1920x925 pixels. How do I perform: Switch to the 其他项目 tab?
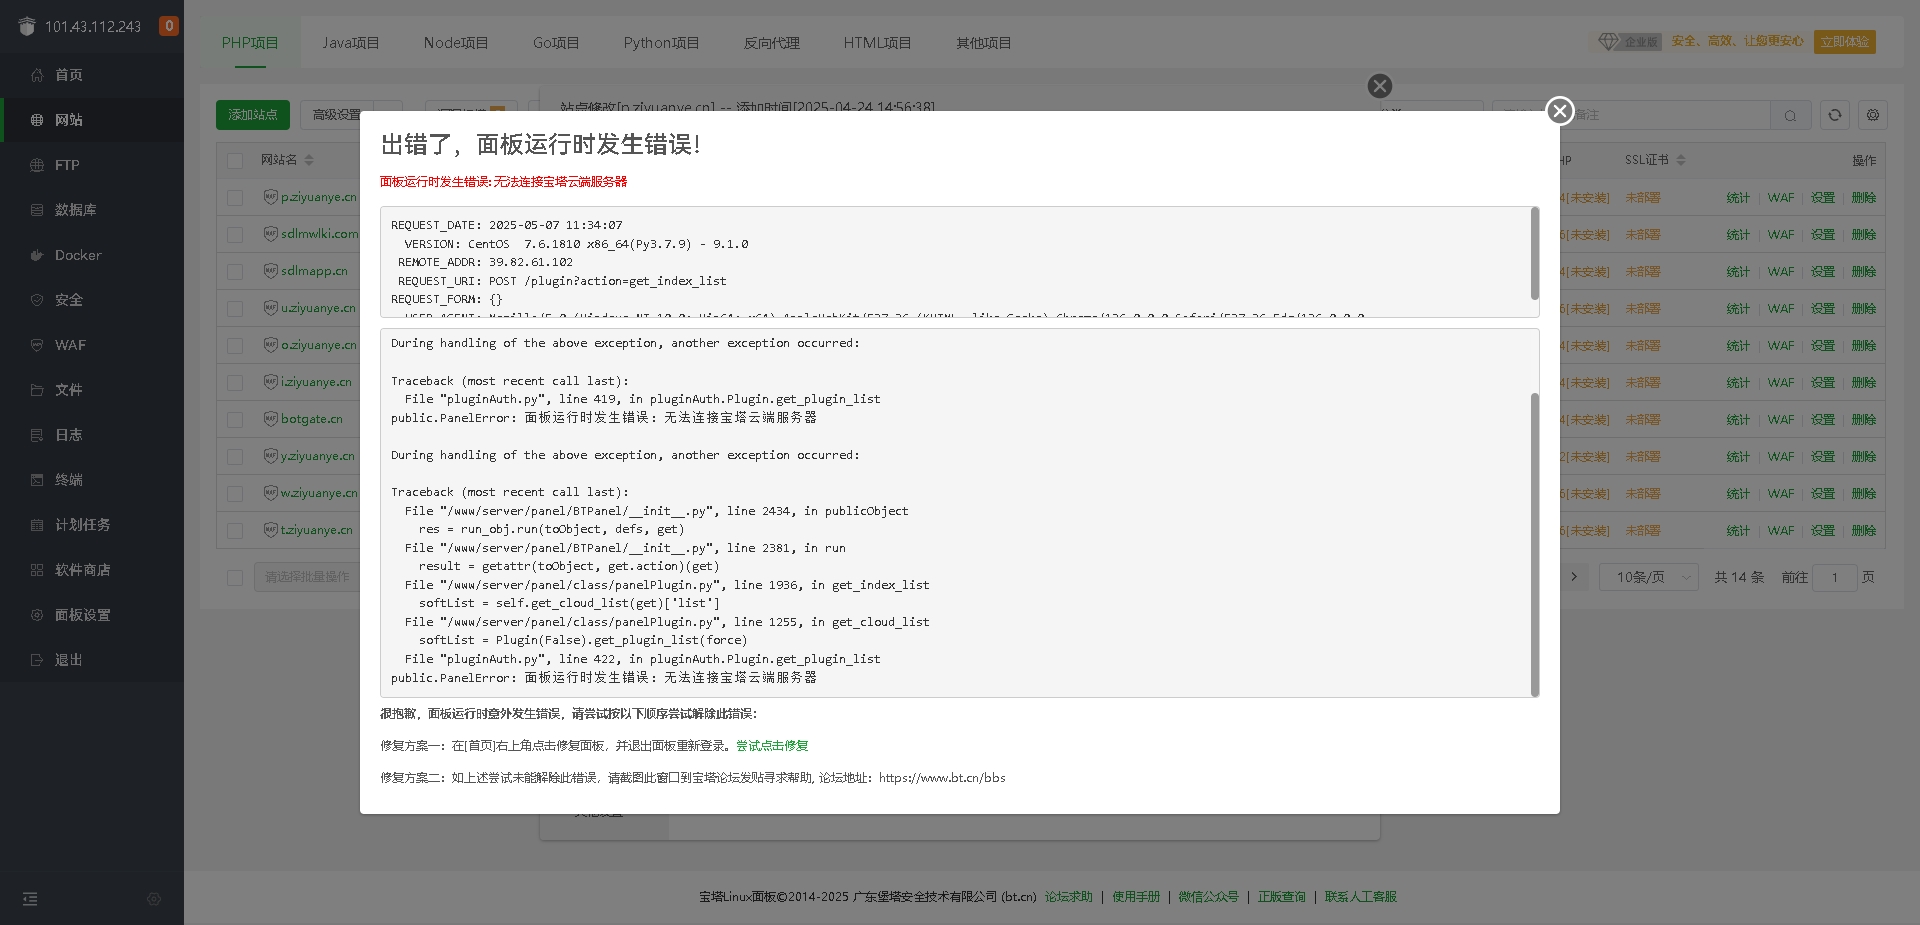983,43
